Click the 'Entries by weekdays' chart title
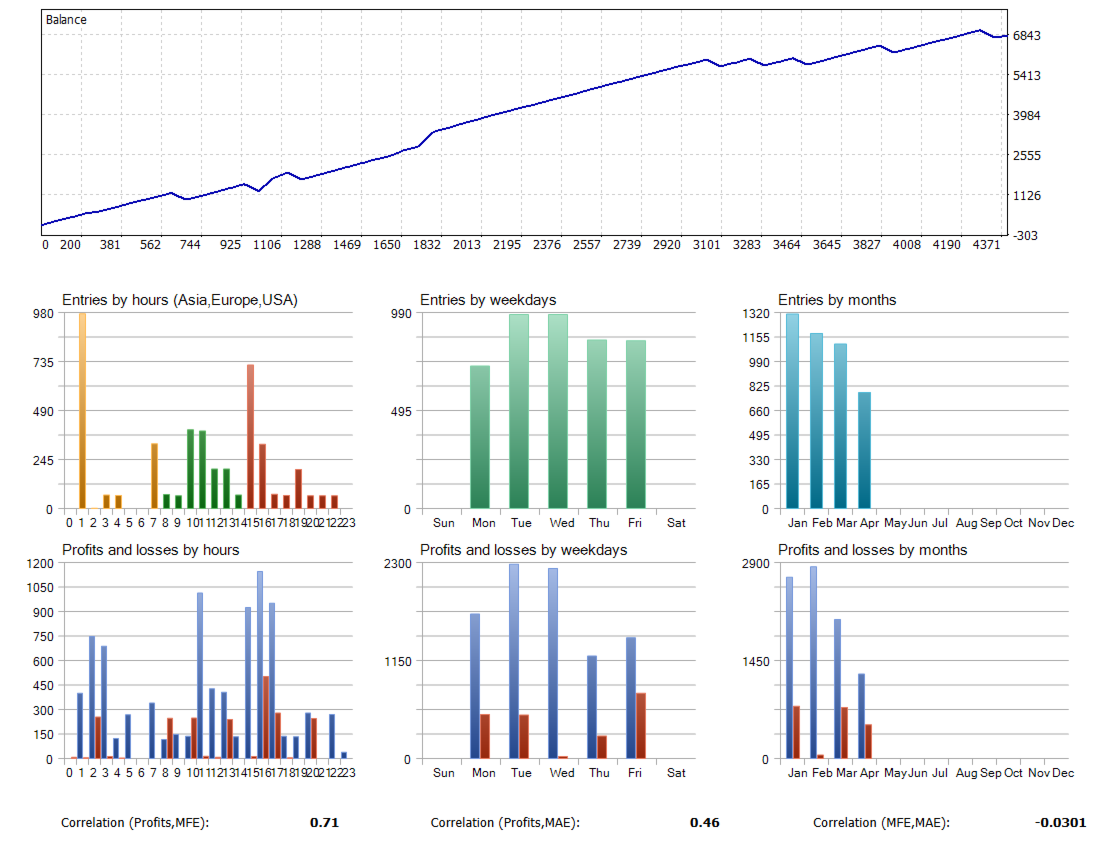 (x=488, y=300)
